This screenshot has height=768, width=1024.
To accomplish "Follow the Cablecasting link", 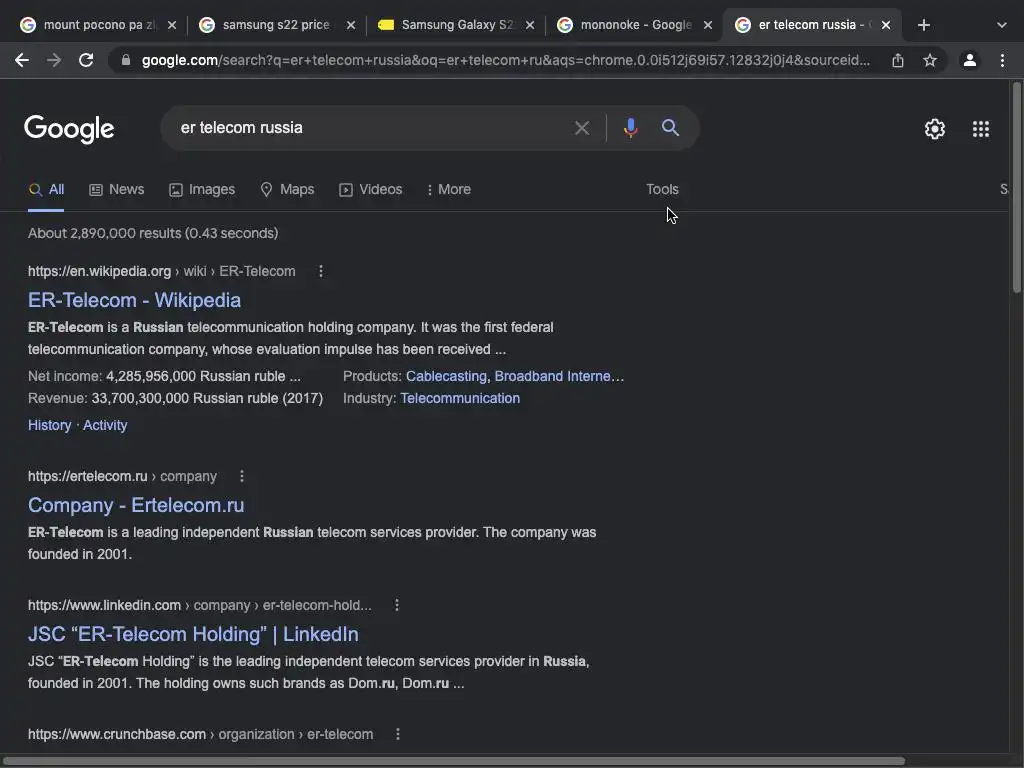I will coord(446,376).
